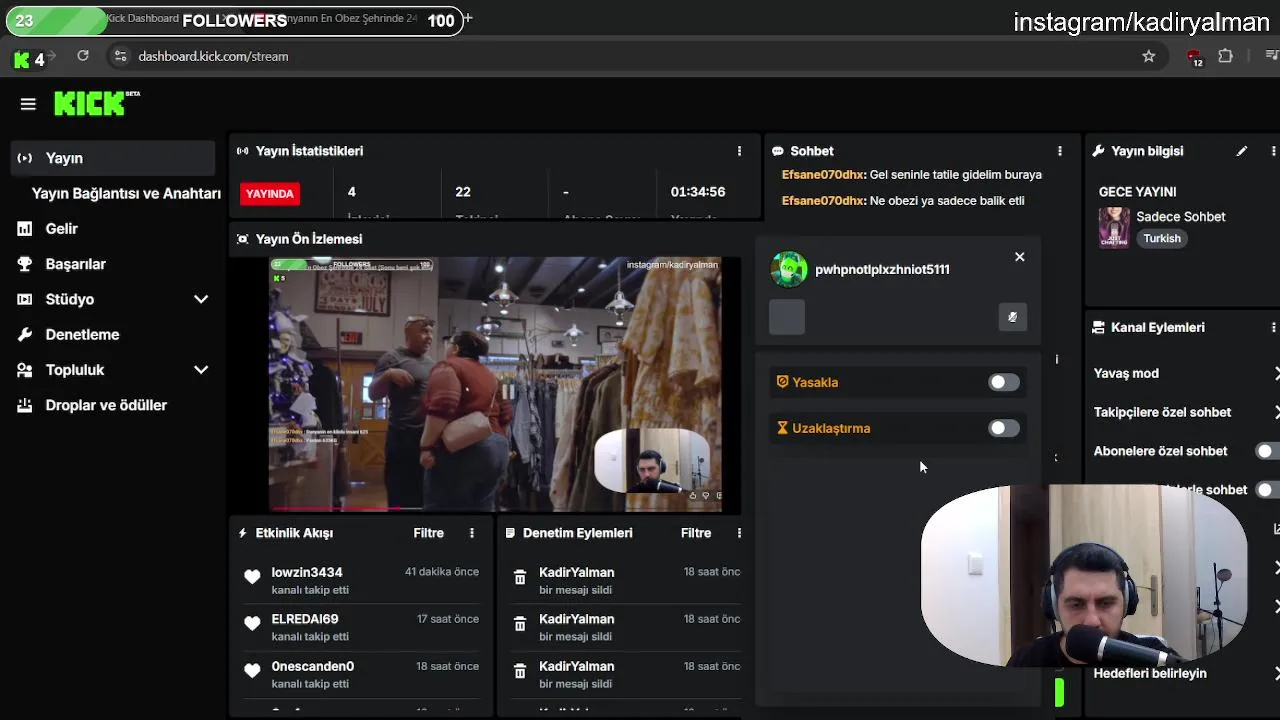
Task: Click the Yayın bilgisi wrench icon
Action: coord(1099,151)
